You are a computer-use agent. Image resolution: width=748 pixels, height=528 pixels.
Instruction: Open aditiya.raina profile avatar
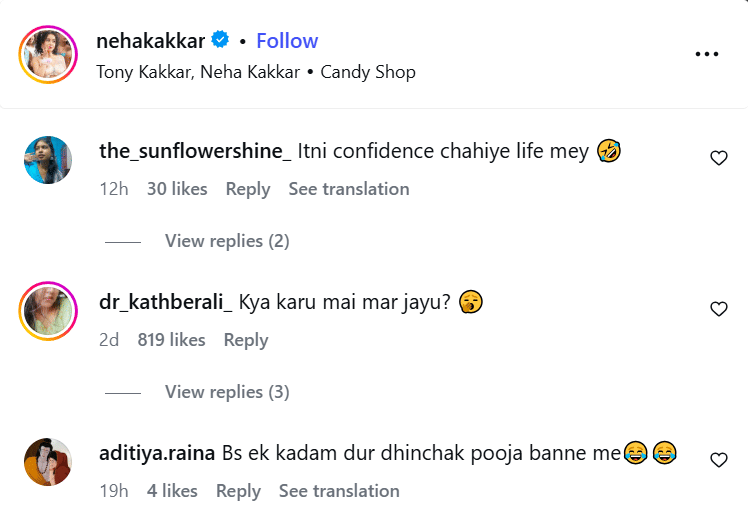coord(48,462)
